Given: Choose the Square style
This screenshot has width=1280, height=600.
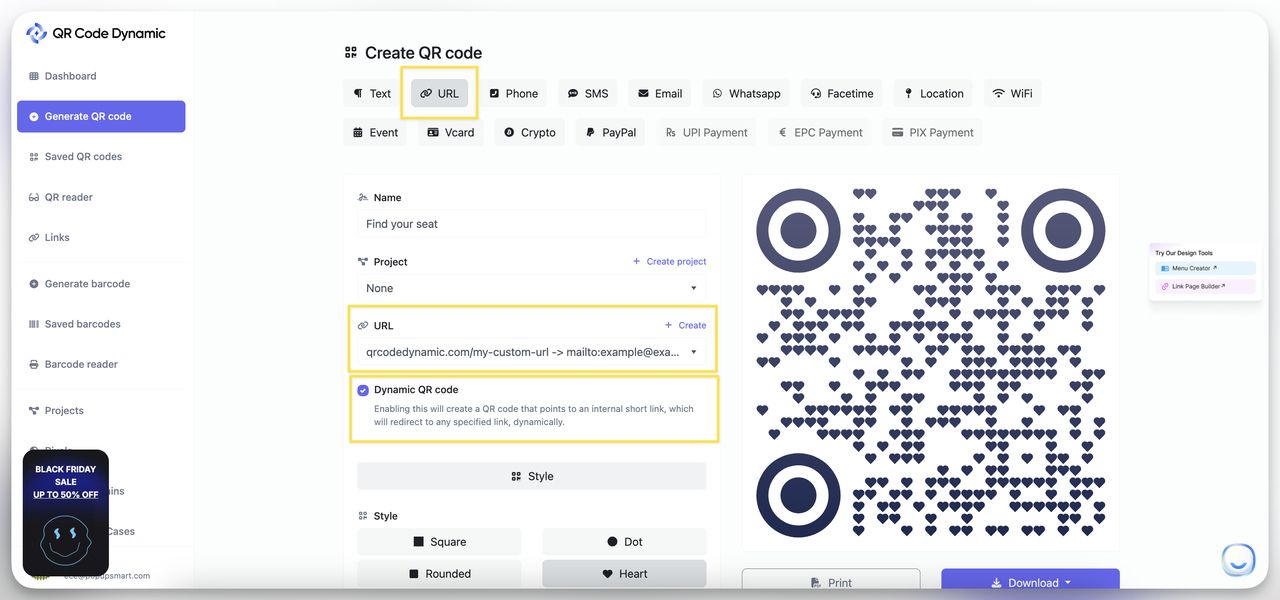Looking at the screenshot, I should click(439, 542).
